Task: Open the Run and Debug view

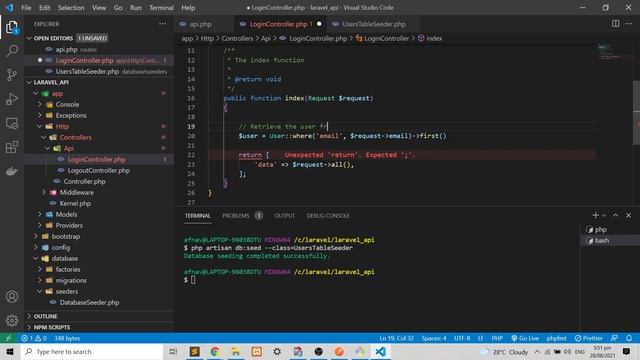Action: 12,99
